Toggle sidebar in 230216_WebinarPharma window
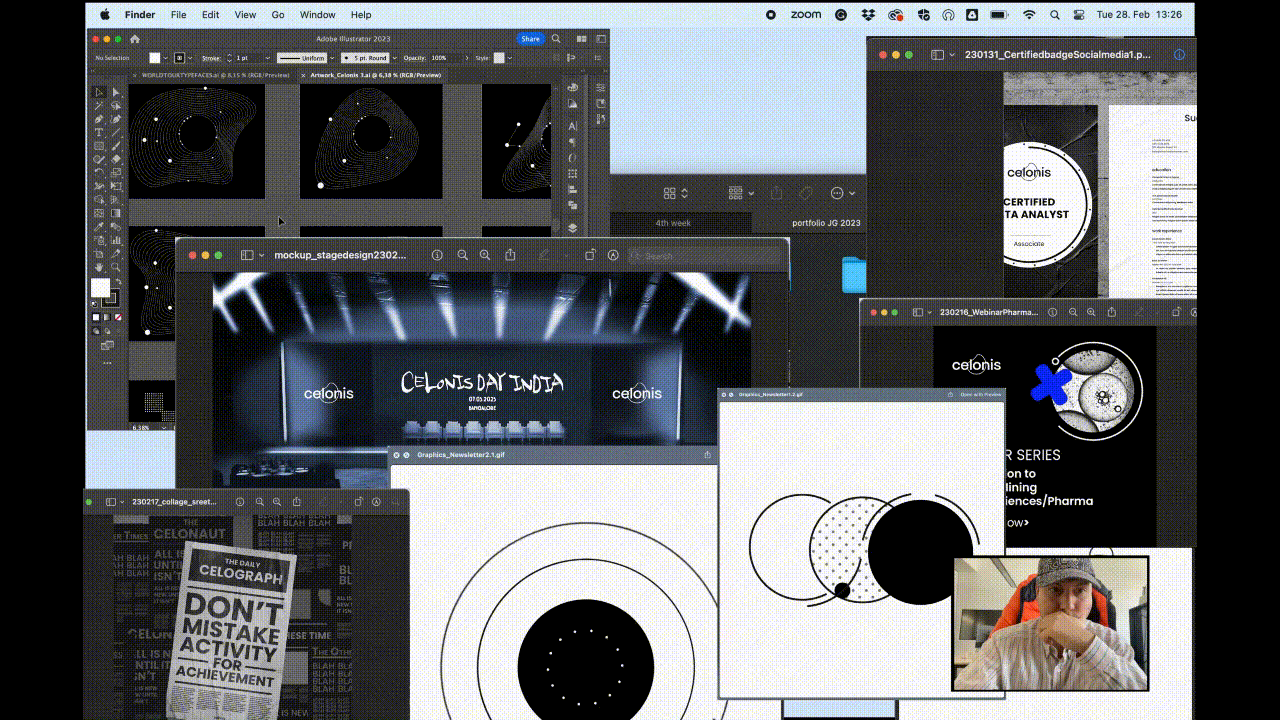 click(918, 312)
